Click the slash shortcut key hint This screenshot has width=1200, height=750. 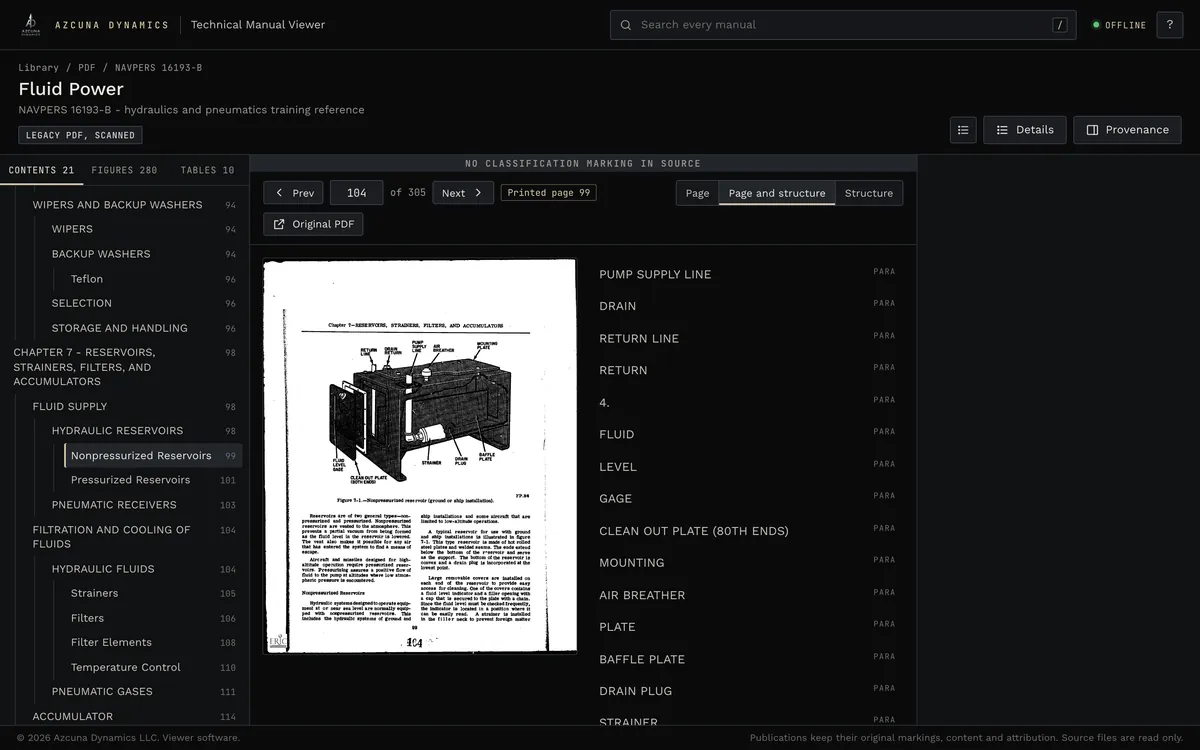coord(1060,25)
